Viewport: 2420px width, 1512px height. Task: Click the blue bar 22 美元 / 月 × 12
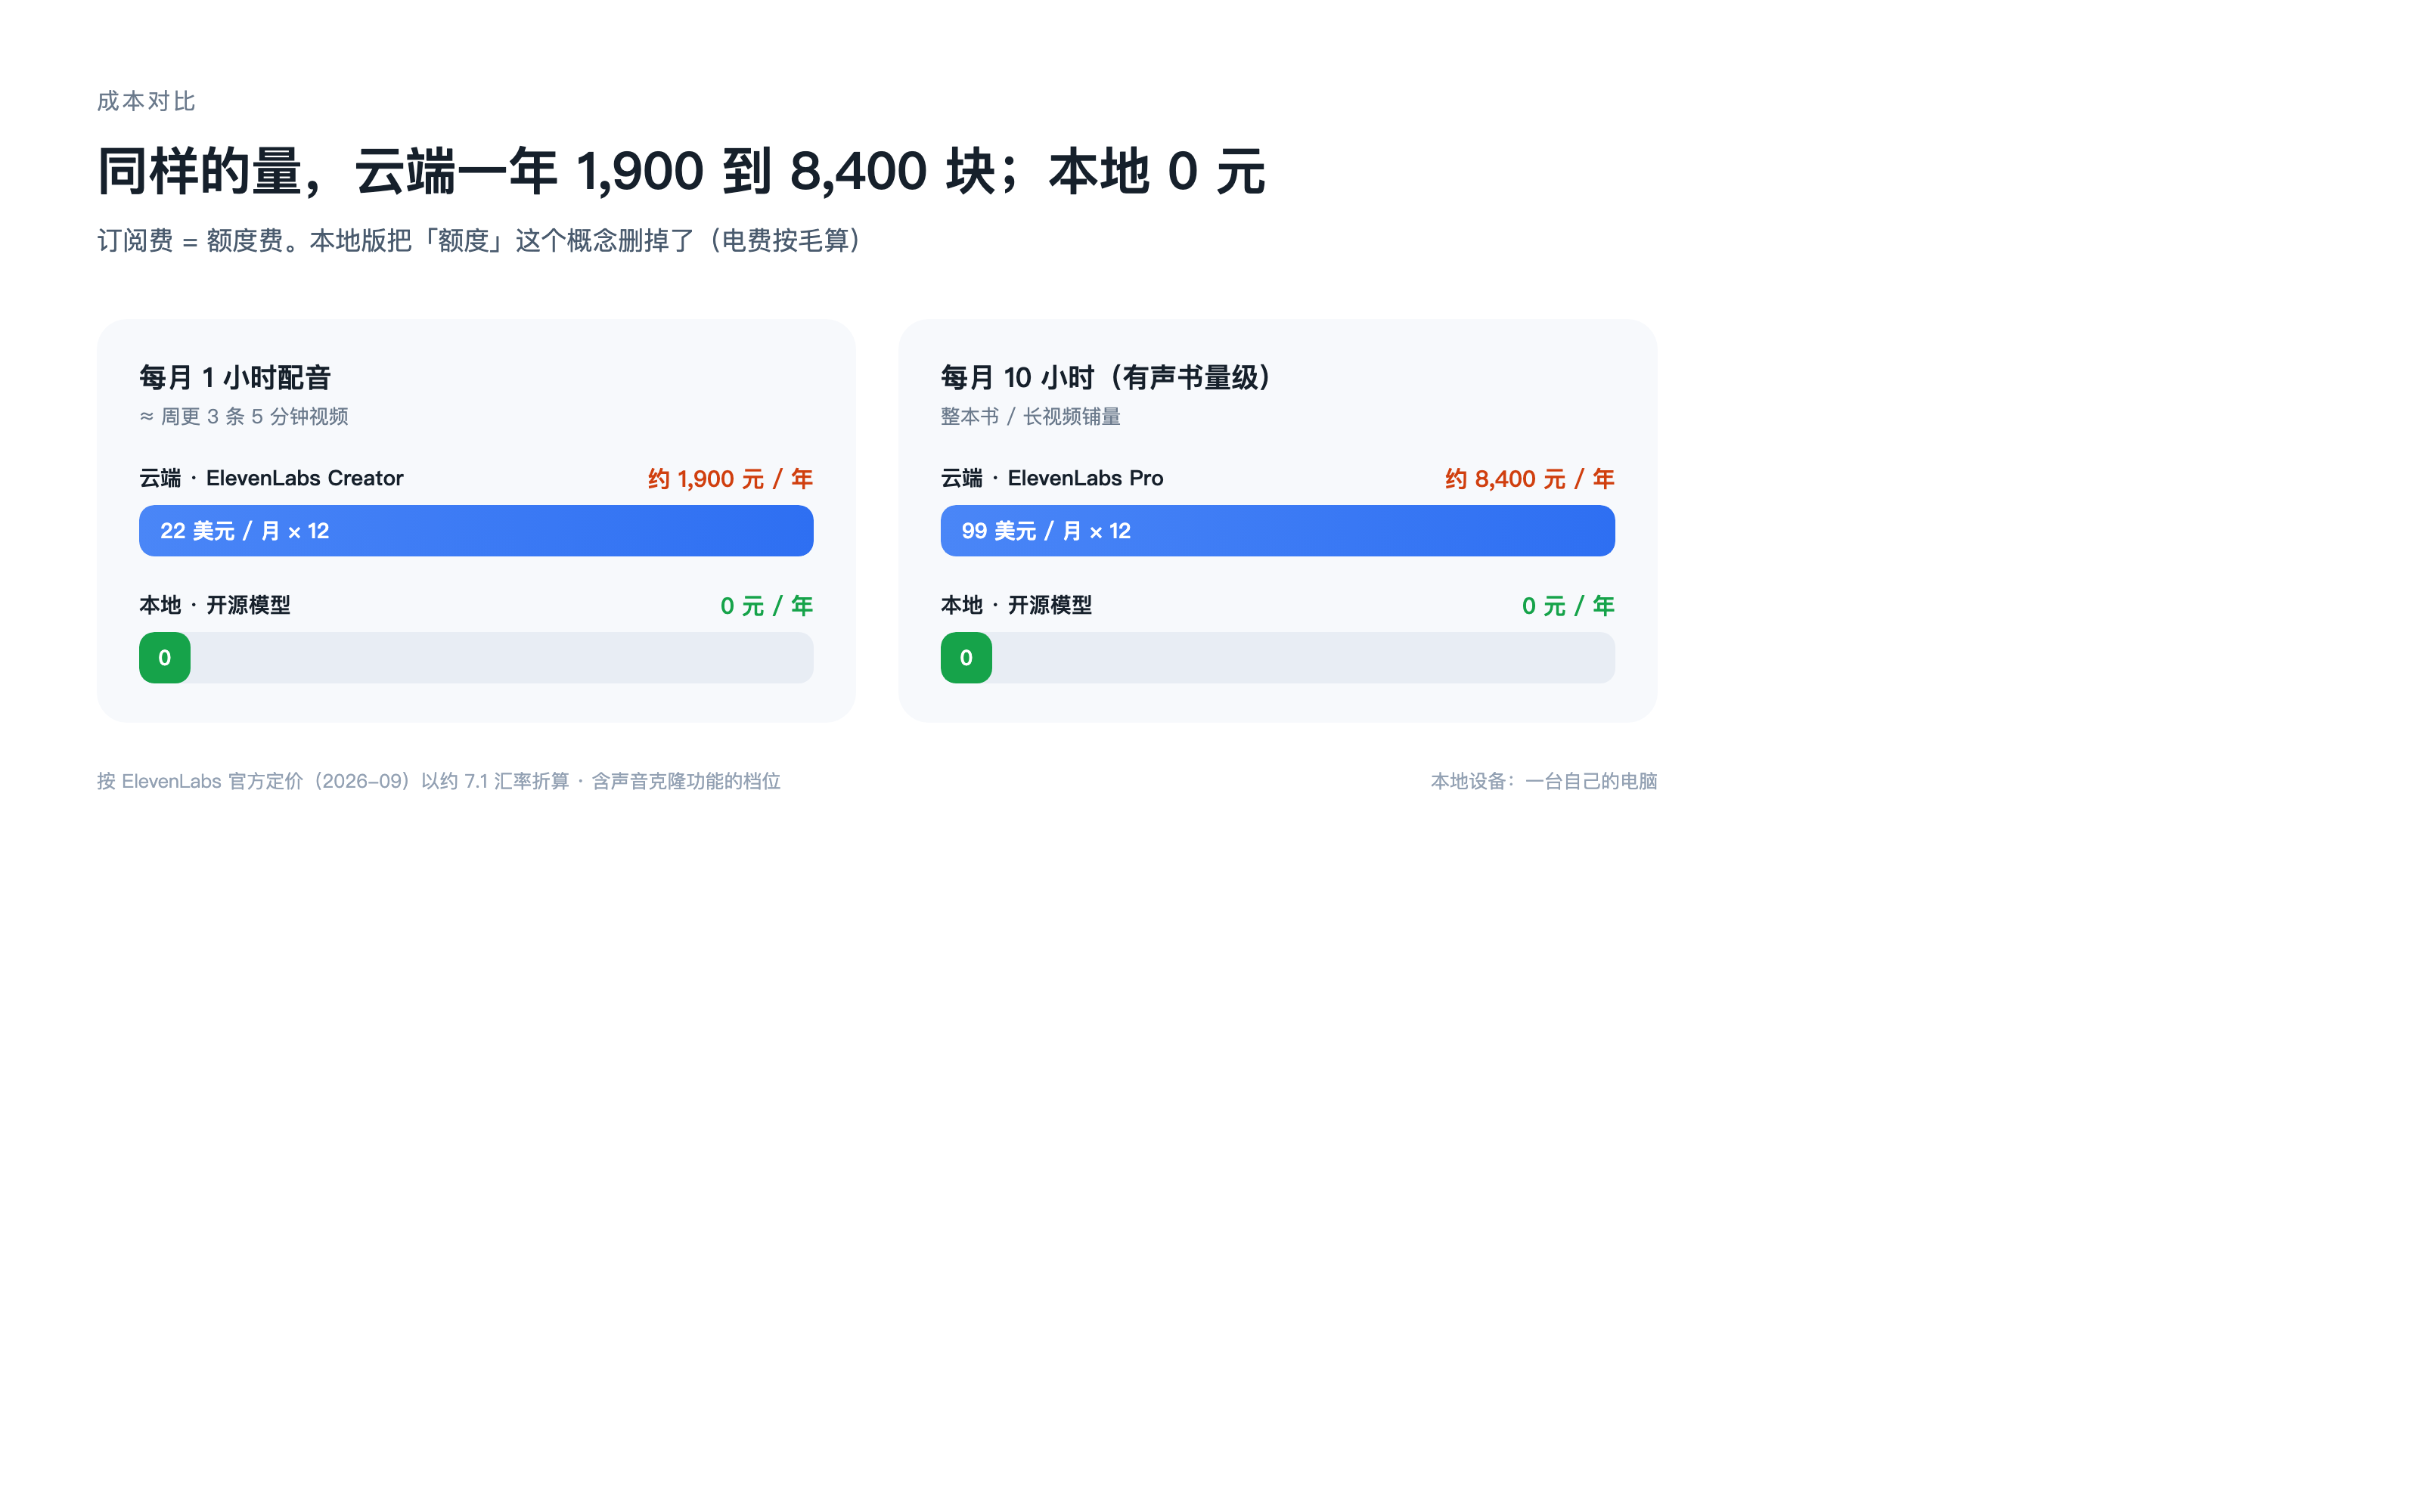[476, 531]
